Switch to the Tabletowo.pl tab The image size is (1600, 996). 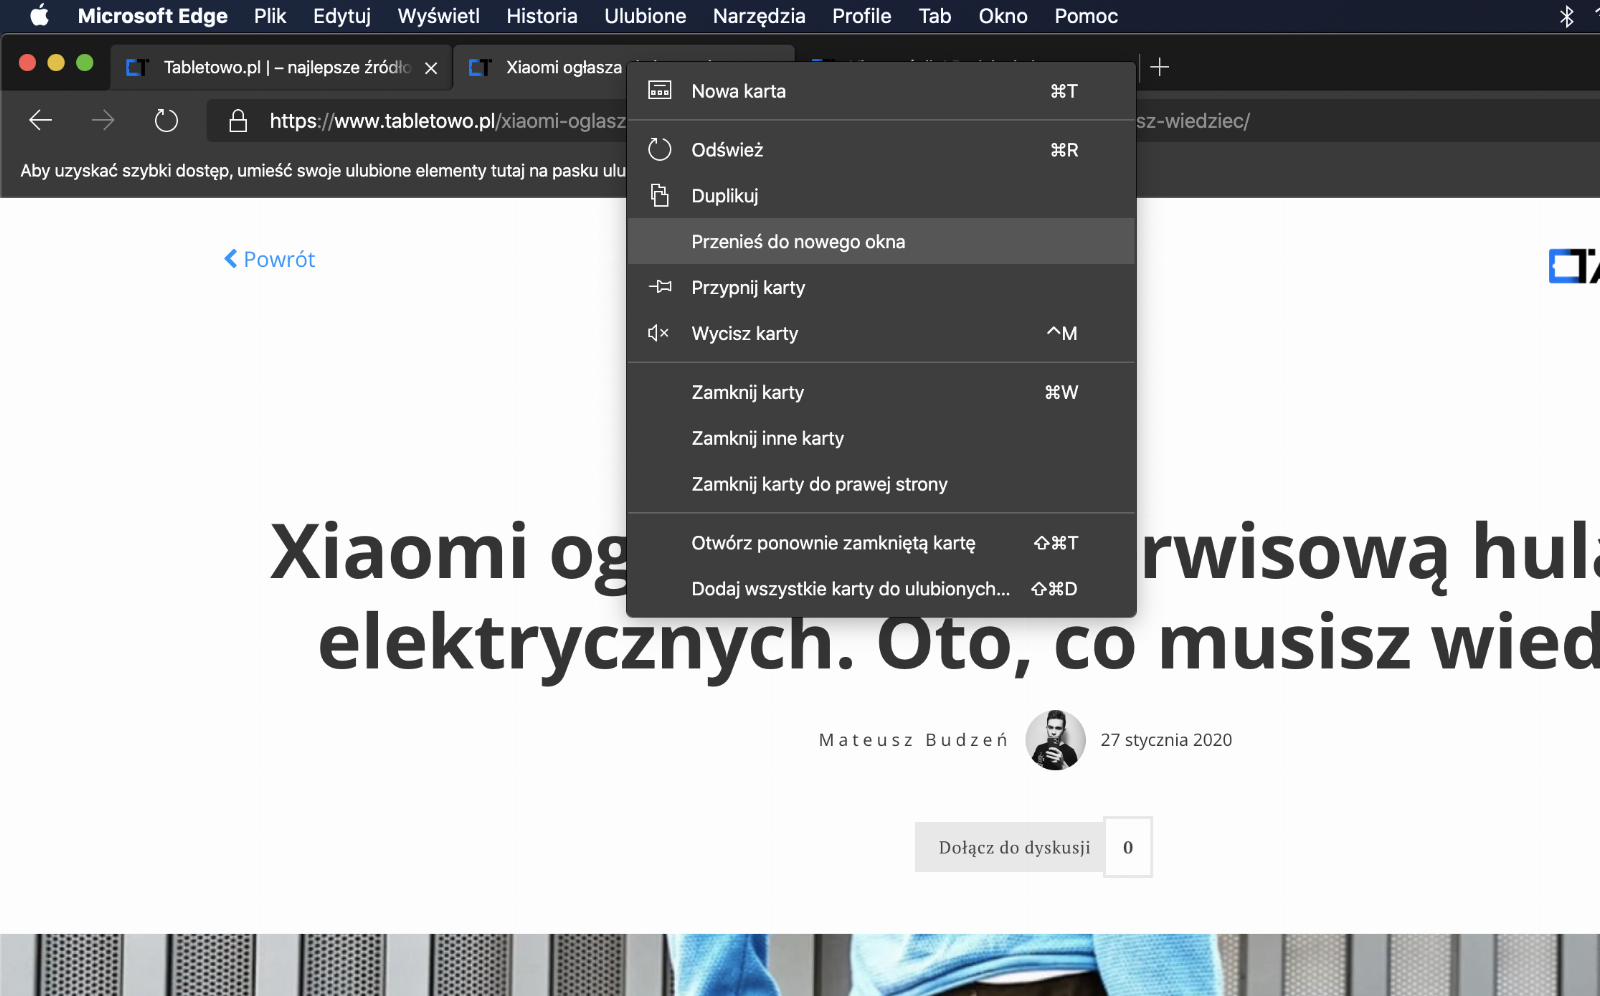click(x=282, y=67)
